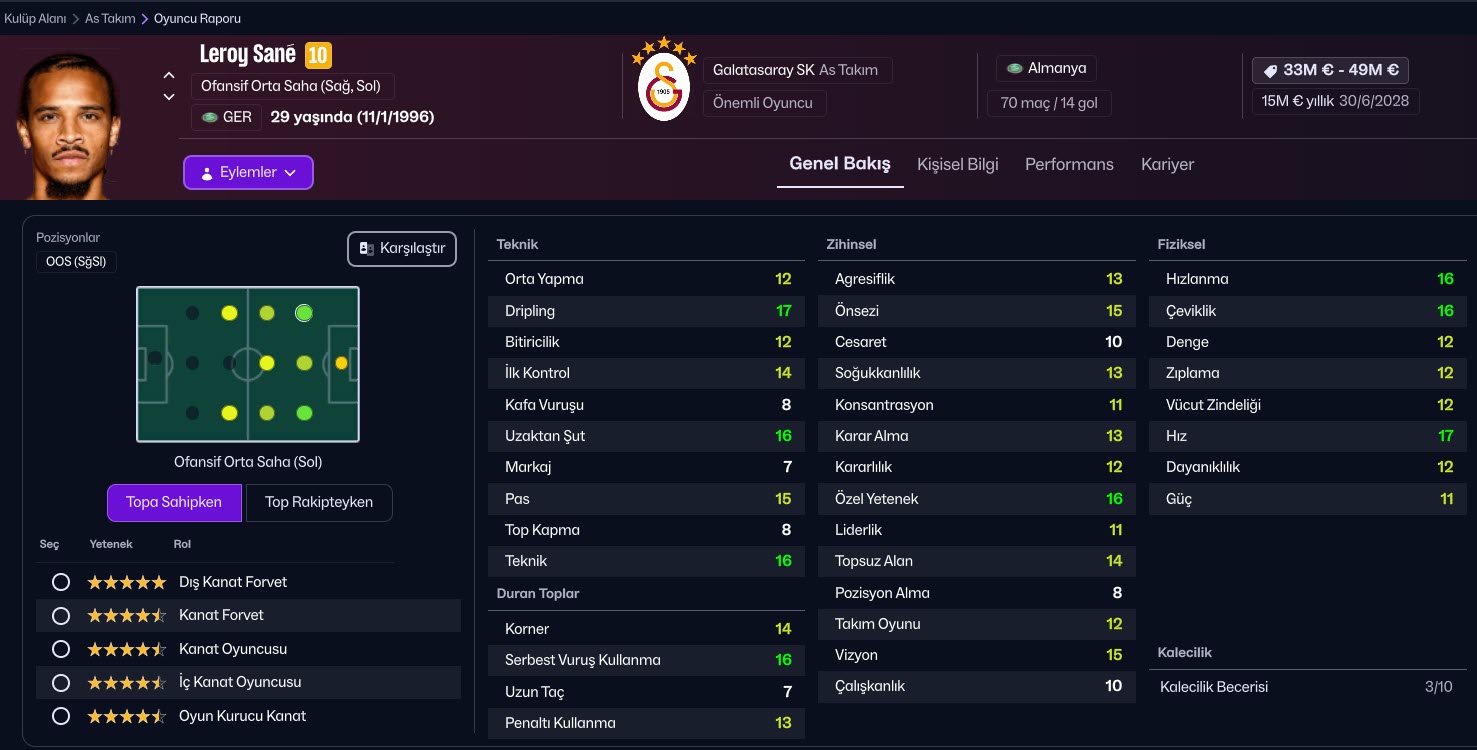
Task: Choose the Oyun Kurucu Kanat radio option
Action: click(x=61, y=716)
